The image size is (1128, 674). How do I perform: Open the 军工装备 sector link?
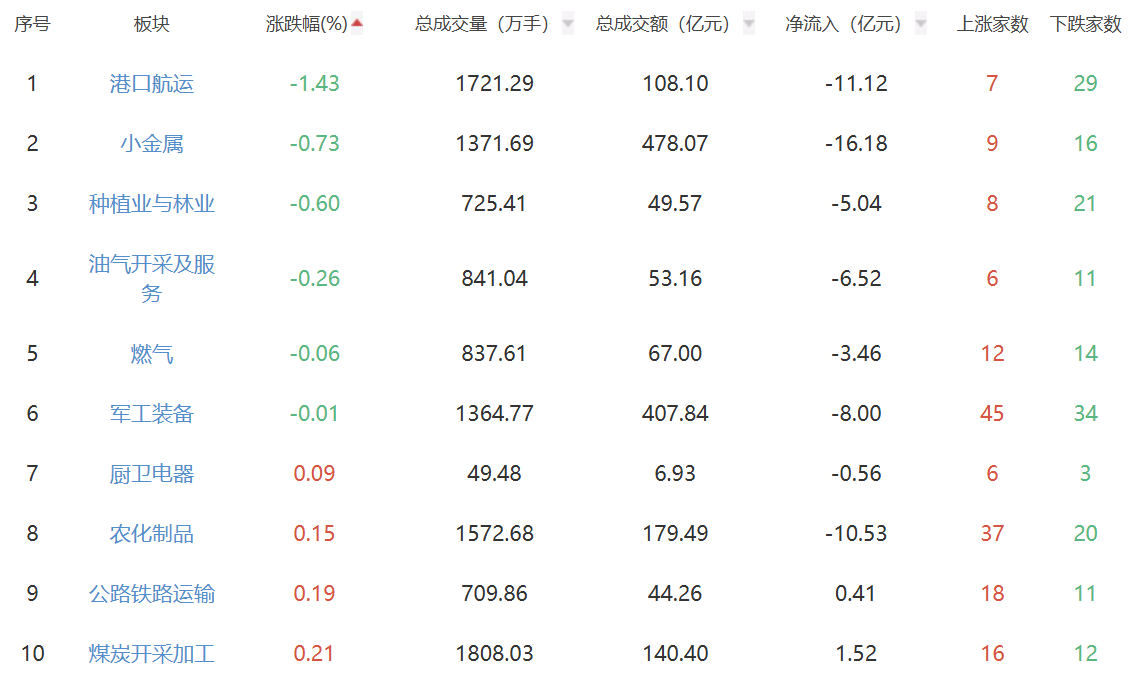click(152, 414)
